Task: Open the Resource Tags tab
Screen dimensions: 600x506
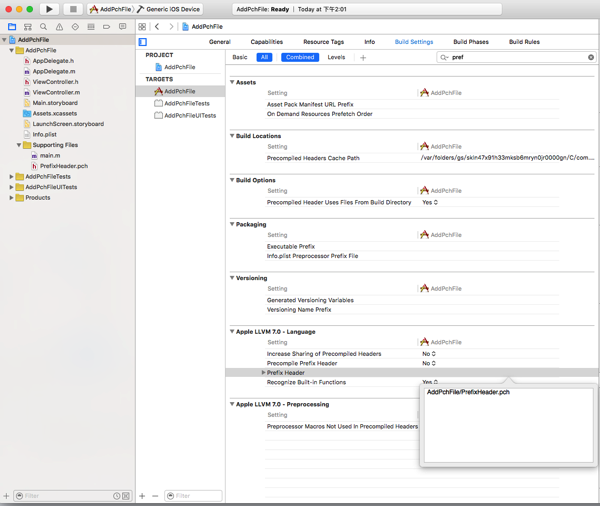Action: tap(323, 42)
